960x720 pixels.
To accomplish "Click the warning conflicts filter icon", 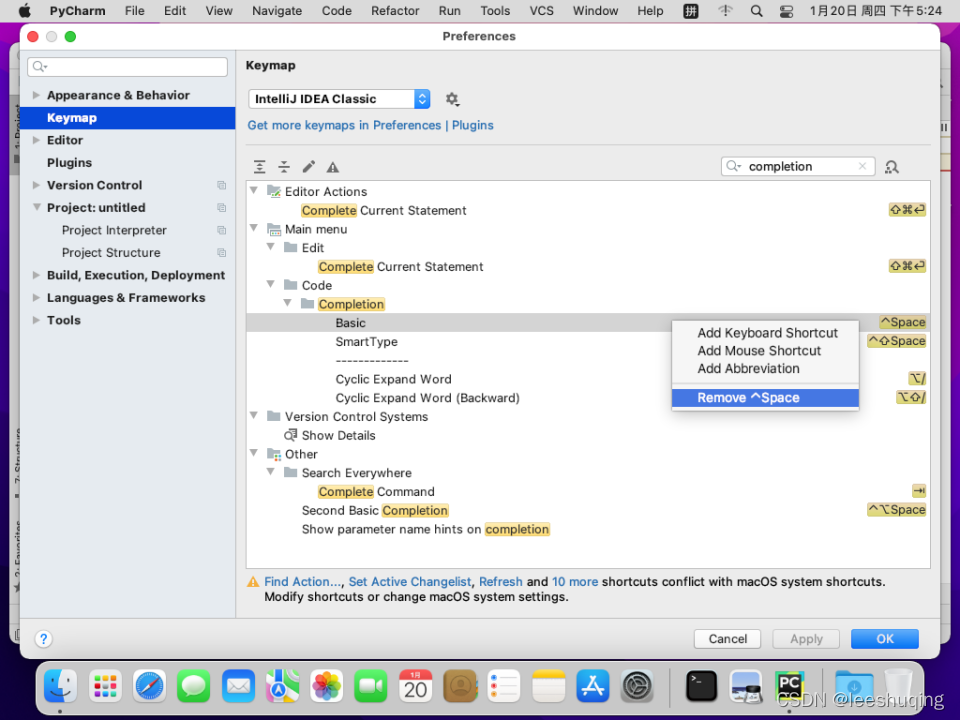I will click(332, 167).
